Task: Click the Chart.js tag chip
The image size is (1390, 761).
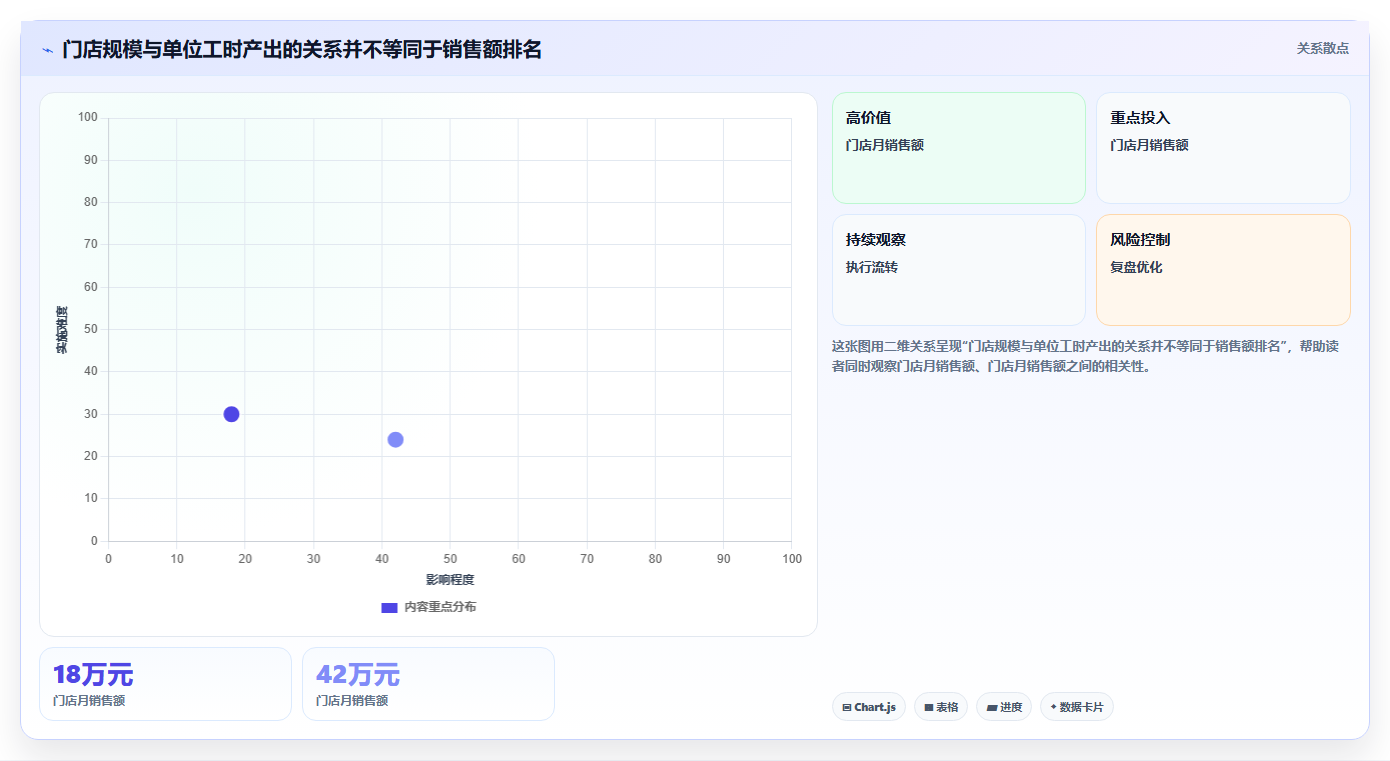Action: [x=869, y=707]
